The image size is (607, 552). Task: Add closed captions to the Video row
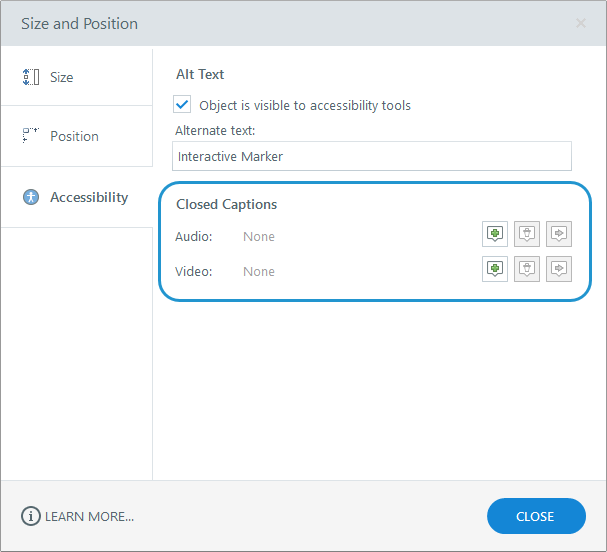coord(494,269)
